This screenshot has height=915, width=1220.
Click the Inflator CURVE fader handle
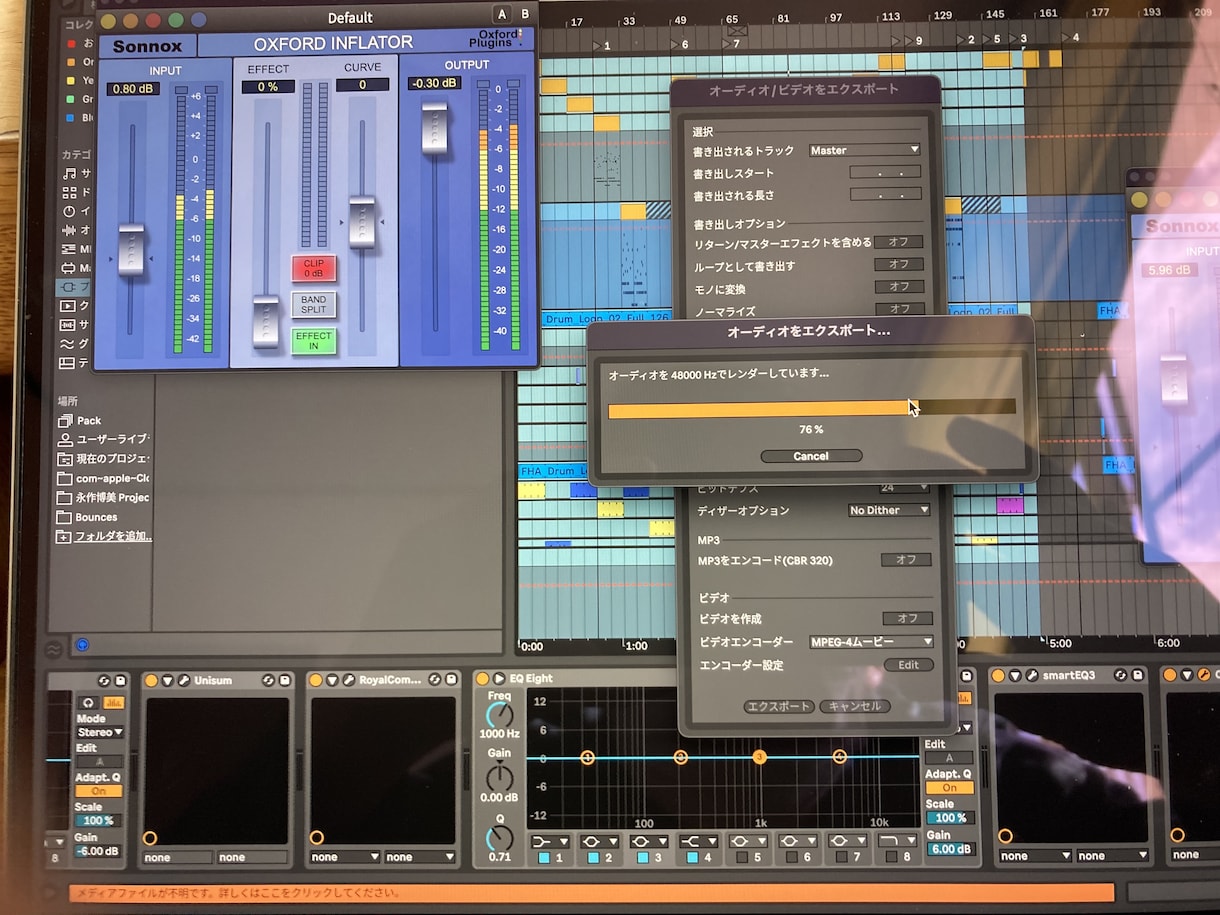362,223
